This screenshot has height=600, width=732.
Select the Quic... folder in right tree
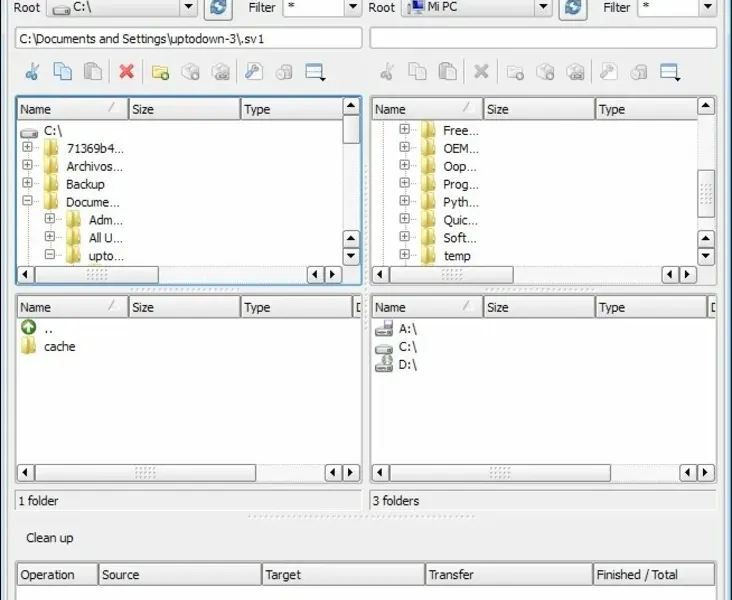coord(450,220)
